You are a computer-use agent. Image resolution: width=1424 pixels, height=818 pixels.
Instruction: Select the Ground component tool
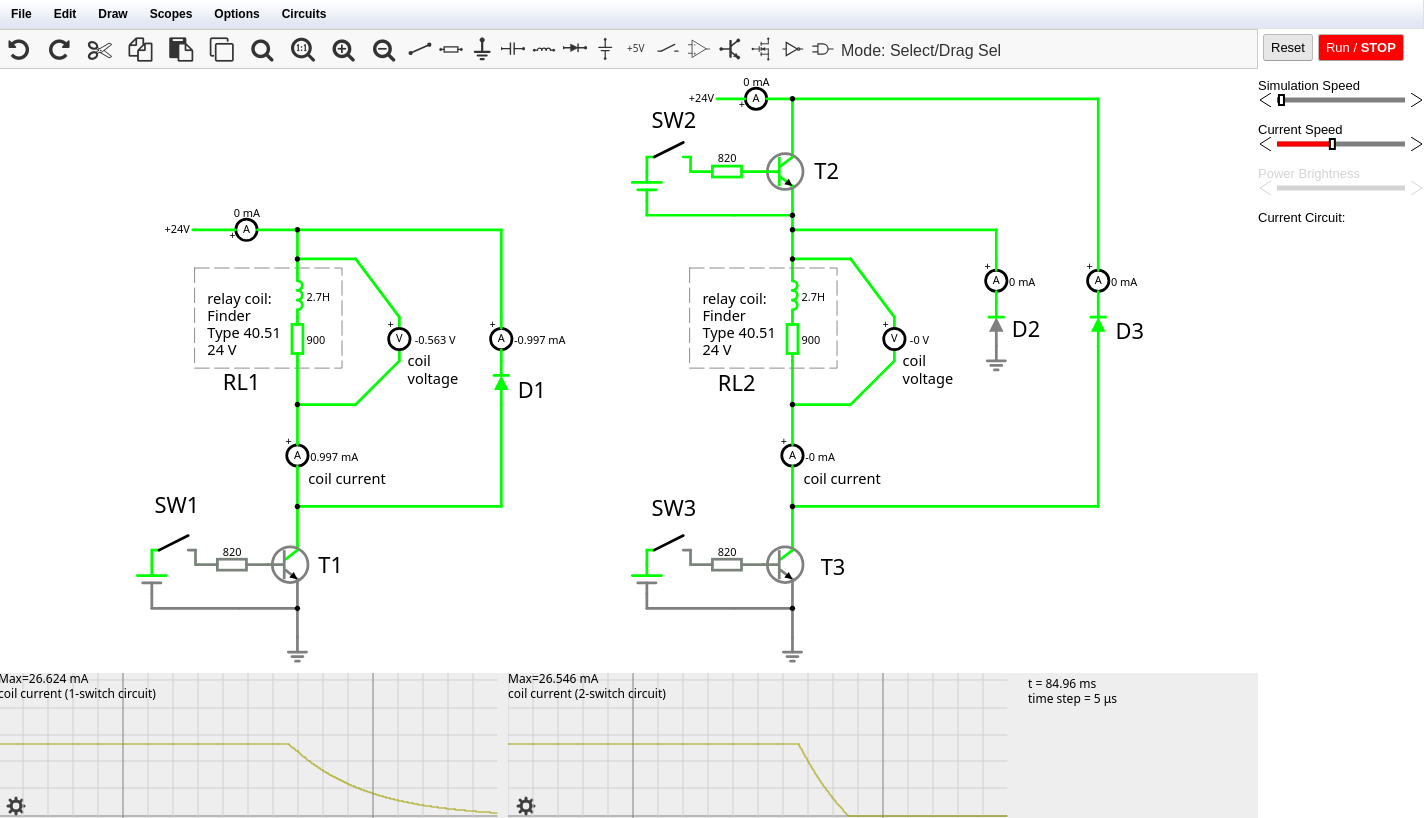click(x=482, y=49)
